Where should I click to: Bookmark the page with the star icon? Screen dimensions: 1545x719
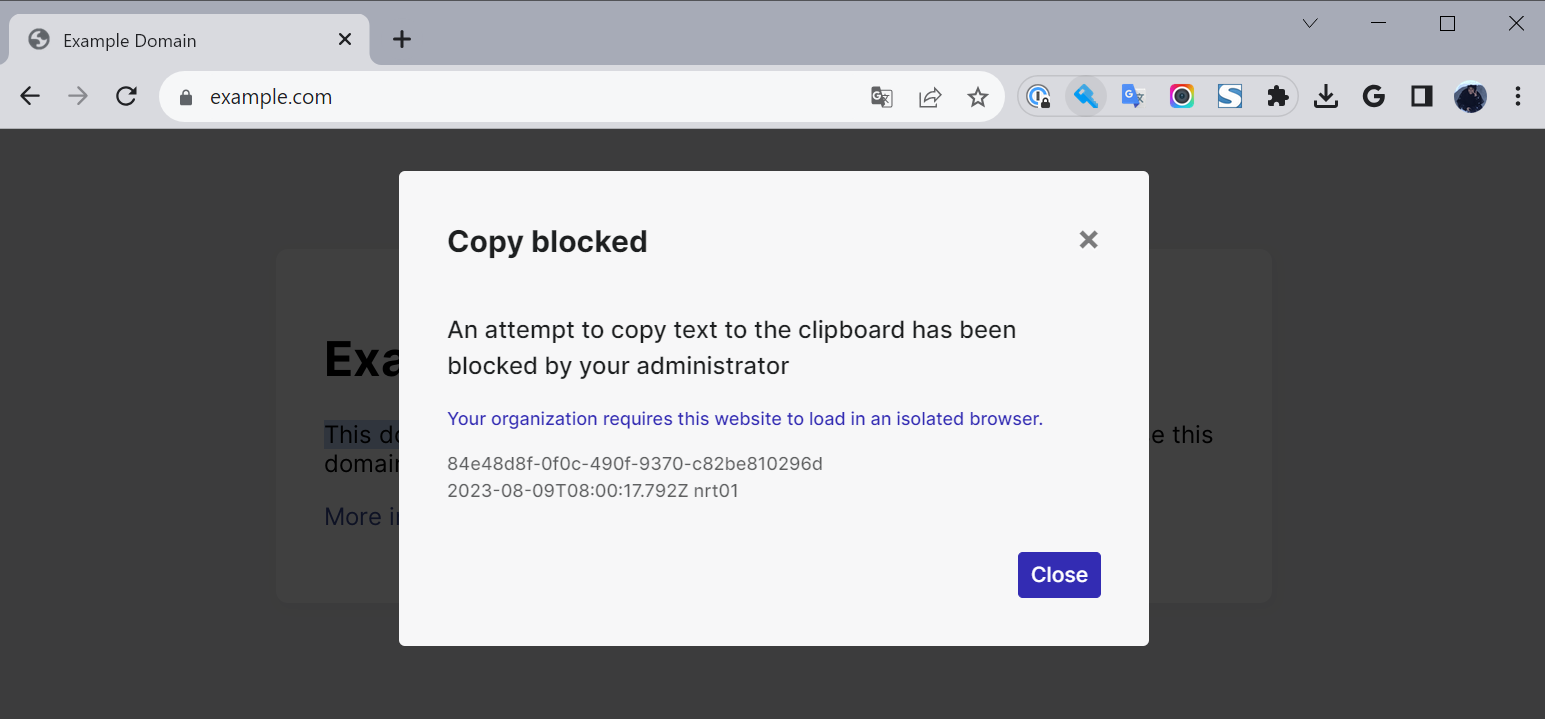coord(978,96)
